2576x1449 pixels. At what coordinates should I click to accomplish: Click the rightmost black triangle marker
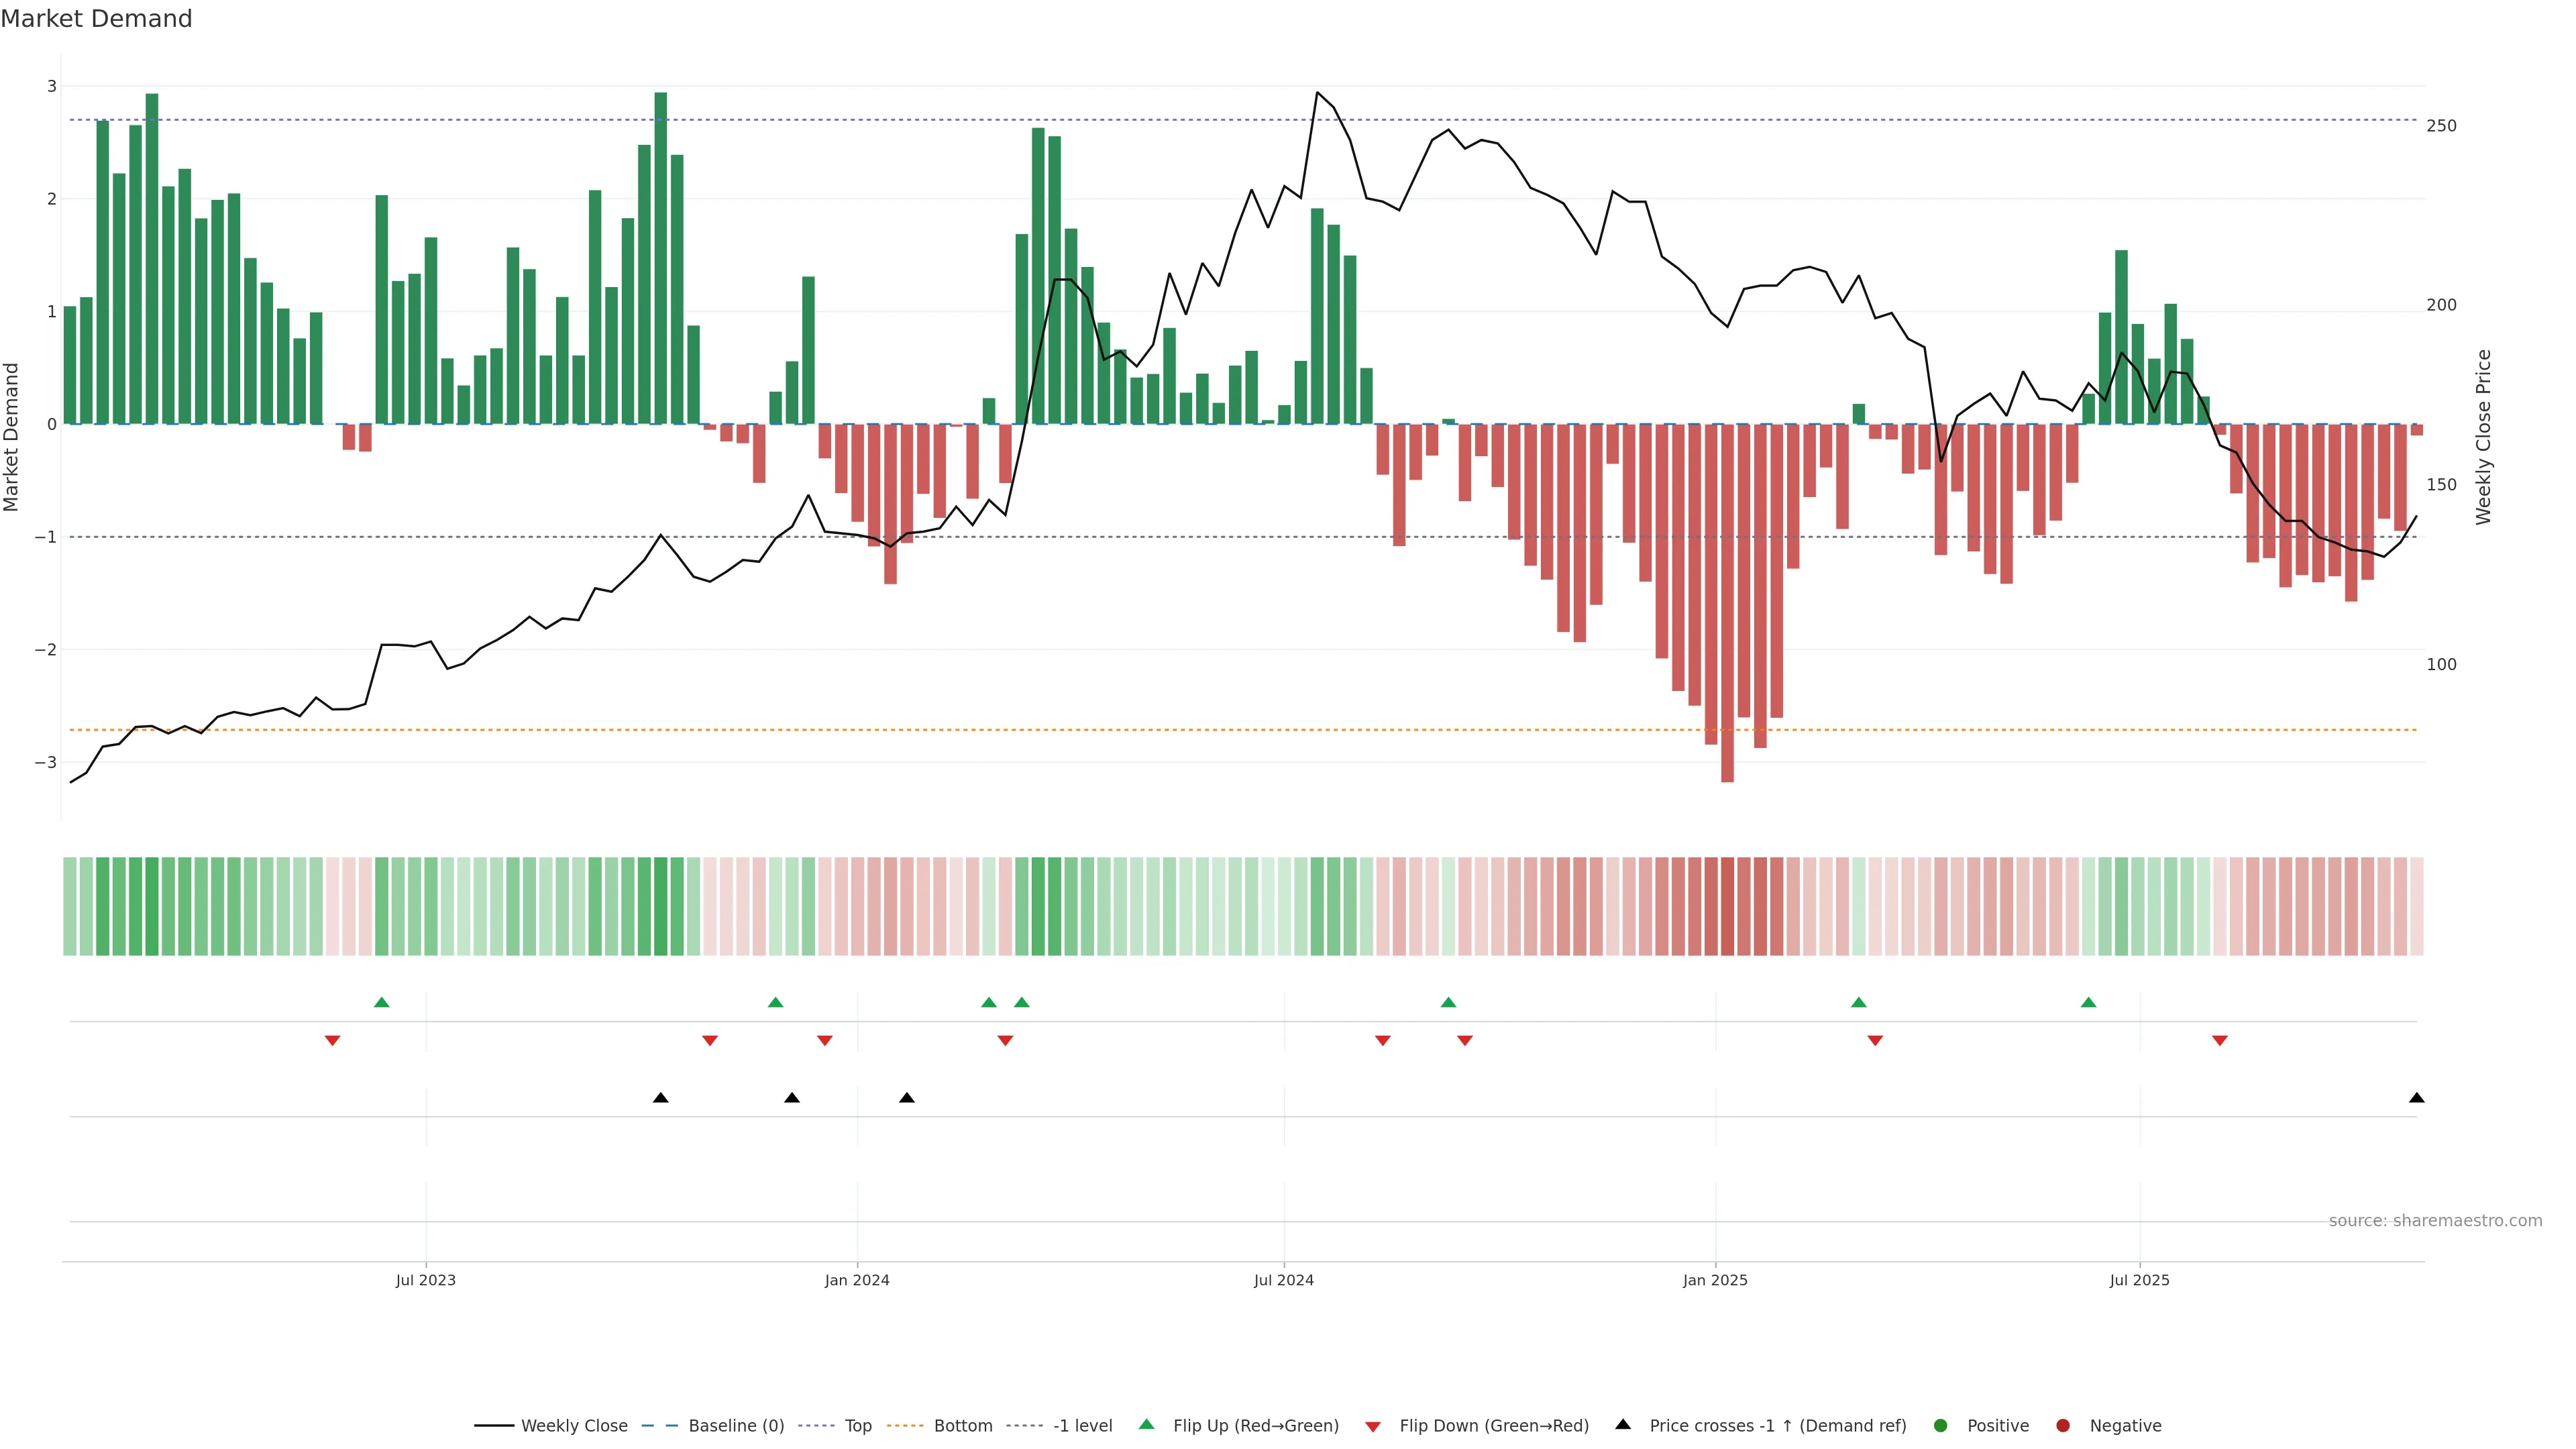coord(2416,1098)
